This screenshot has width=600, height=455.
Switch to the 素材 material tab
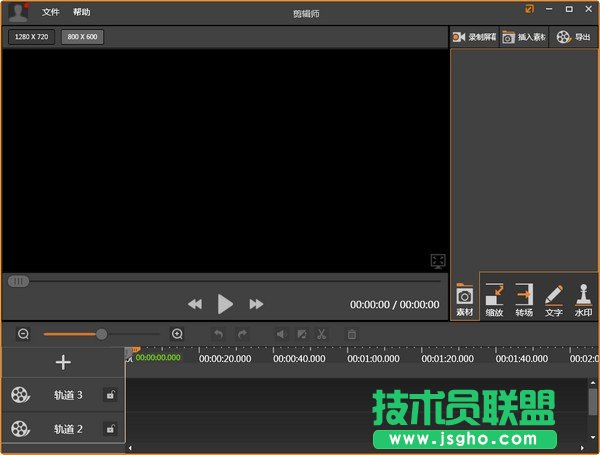click(x=465, y=300)
